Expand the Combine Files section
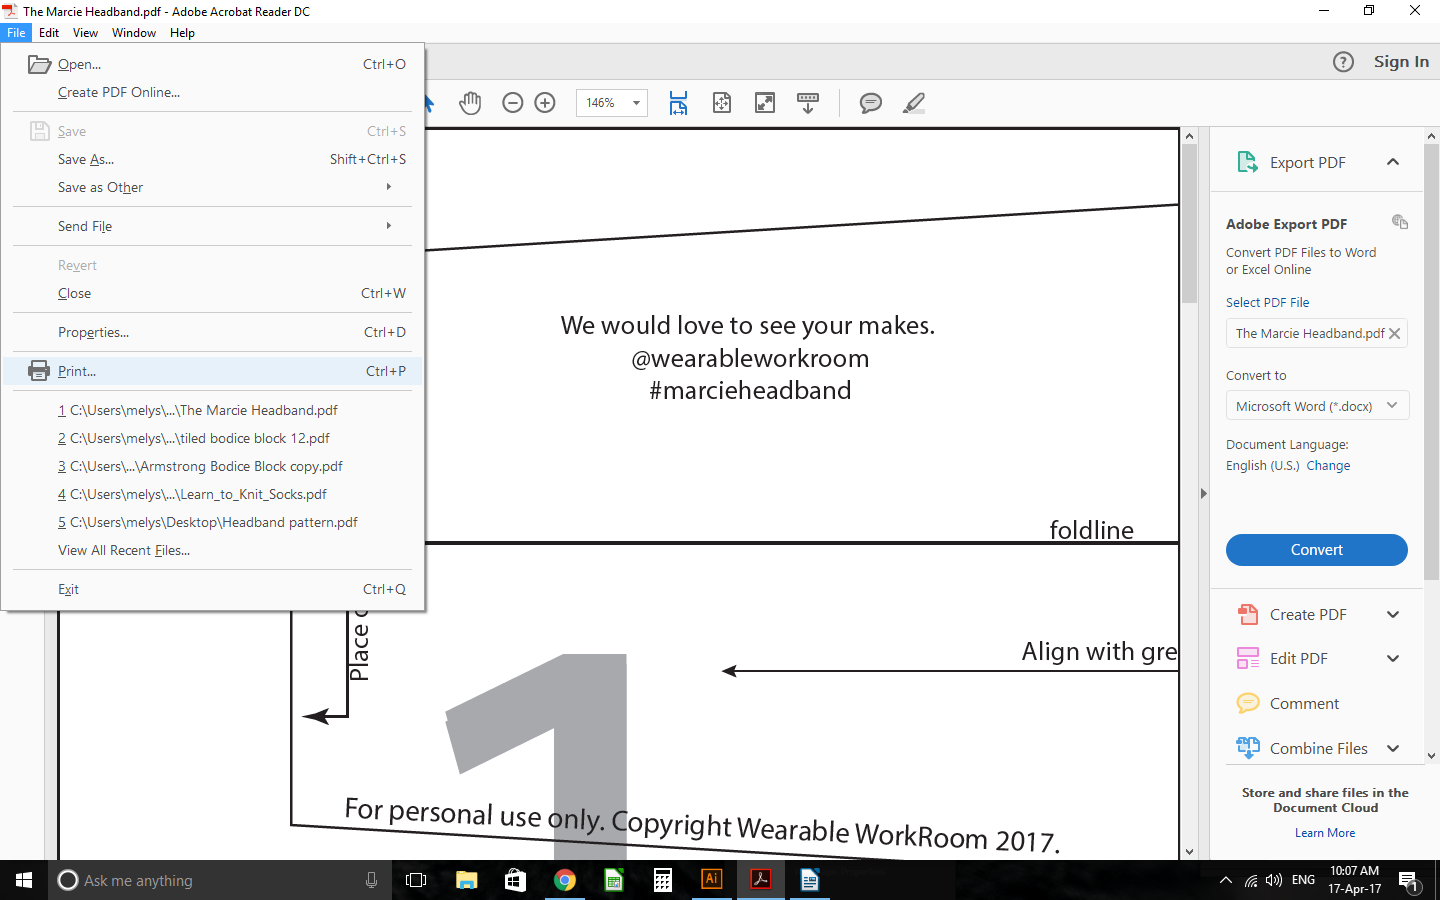 1393,748
